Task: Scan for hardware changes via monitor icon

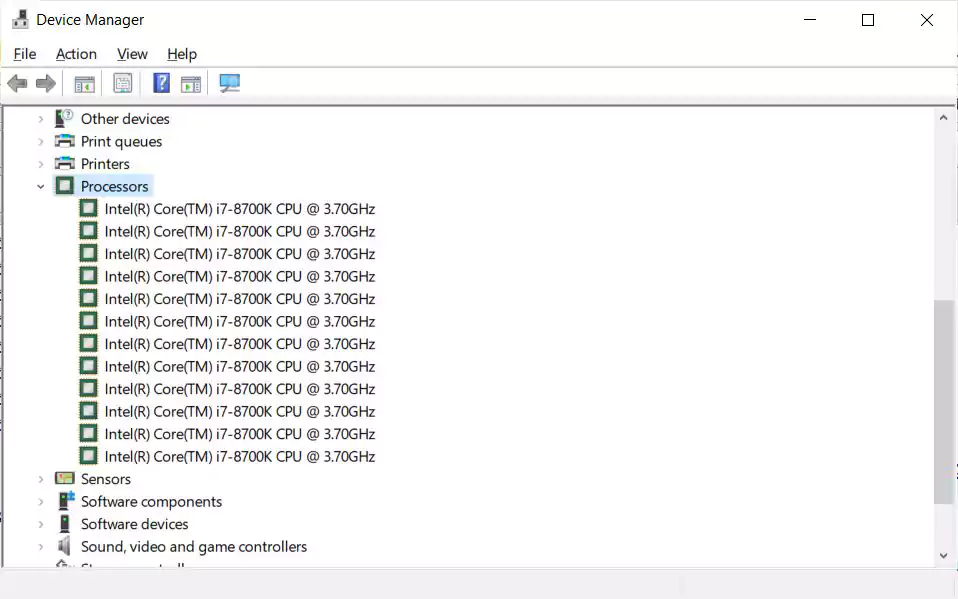Action: tap(230, 83)
